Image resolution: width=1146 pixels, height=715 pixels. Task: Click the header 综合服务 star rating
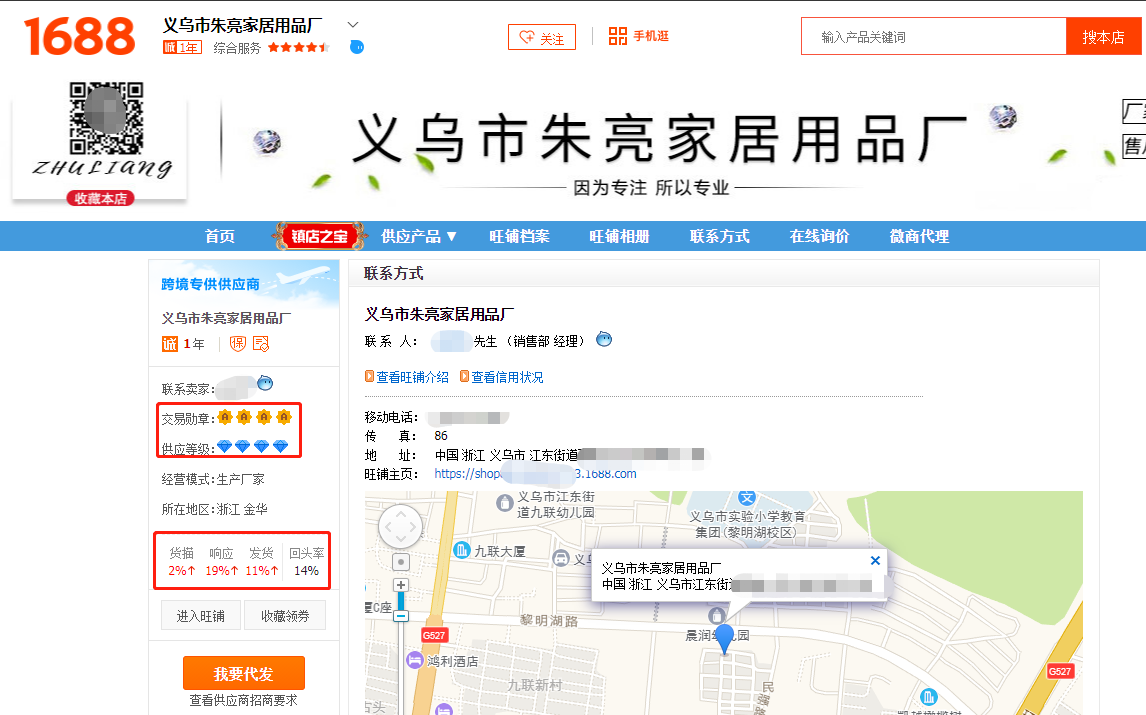point(299,48)
